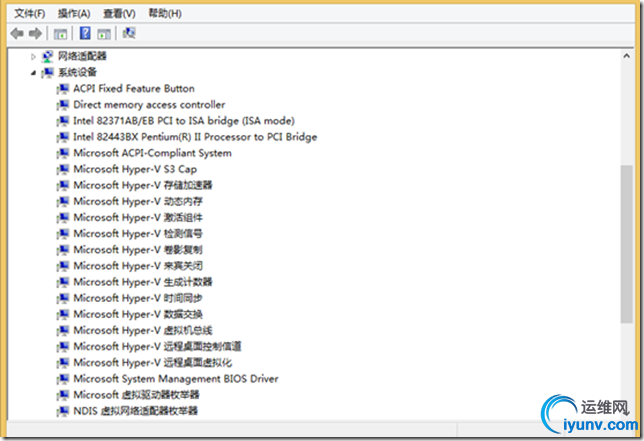Click the icon next to Intel 82443BX bridge
644x441 pixels.
pos(63,137)
